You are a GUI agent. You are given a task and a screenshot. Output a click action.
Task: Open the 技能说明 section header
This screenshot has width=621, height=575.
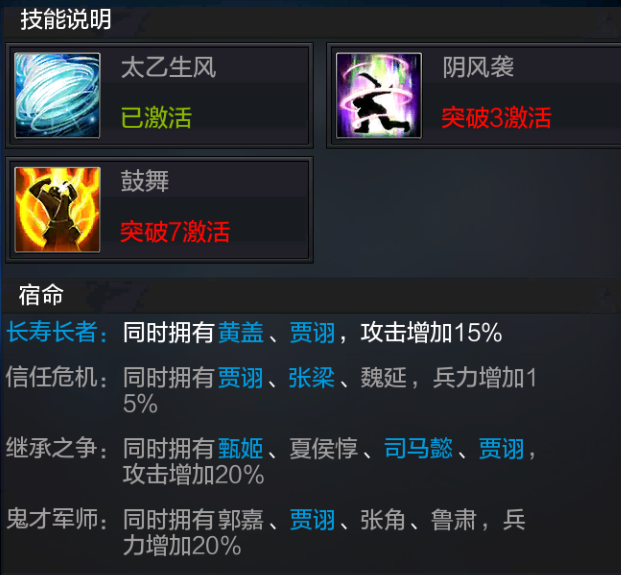coord(66,19)
